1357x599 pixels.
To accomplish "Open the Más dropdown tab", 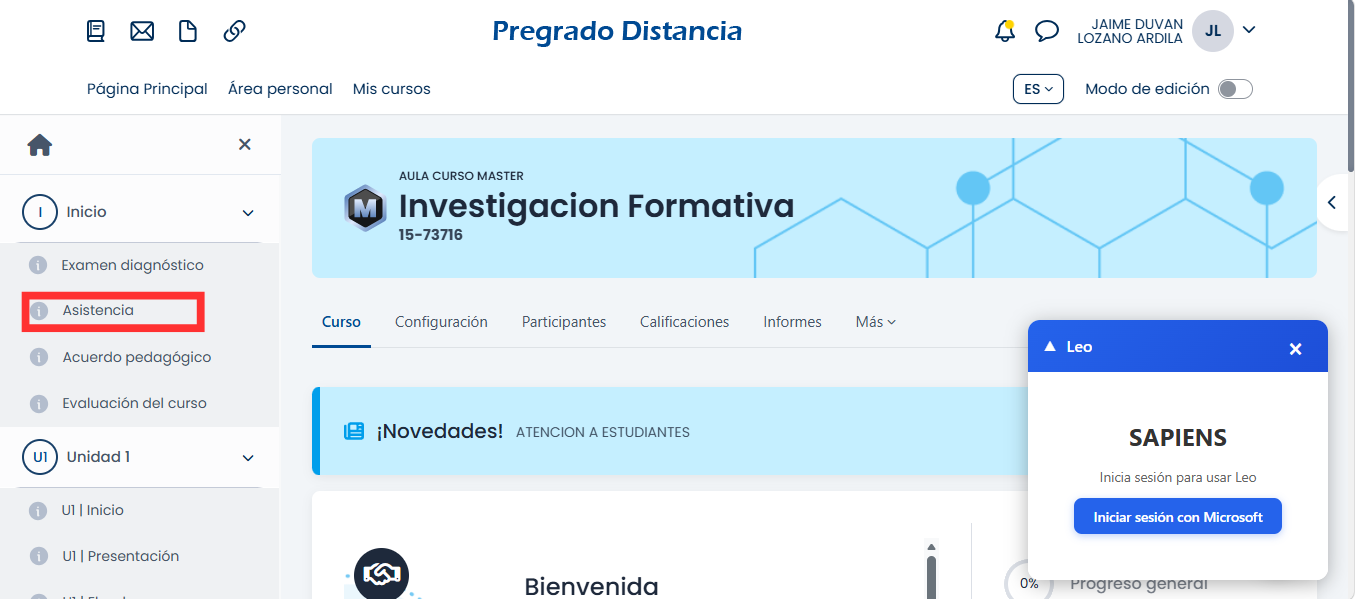I will point(876,322).
